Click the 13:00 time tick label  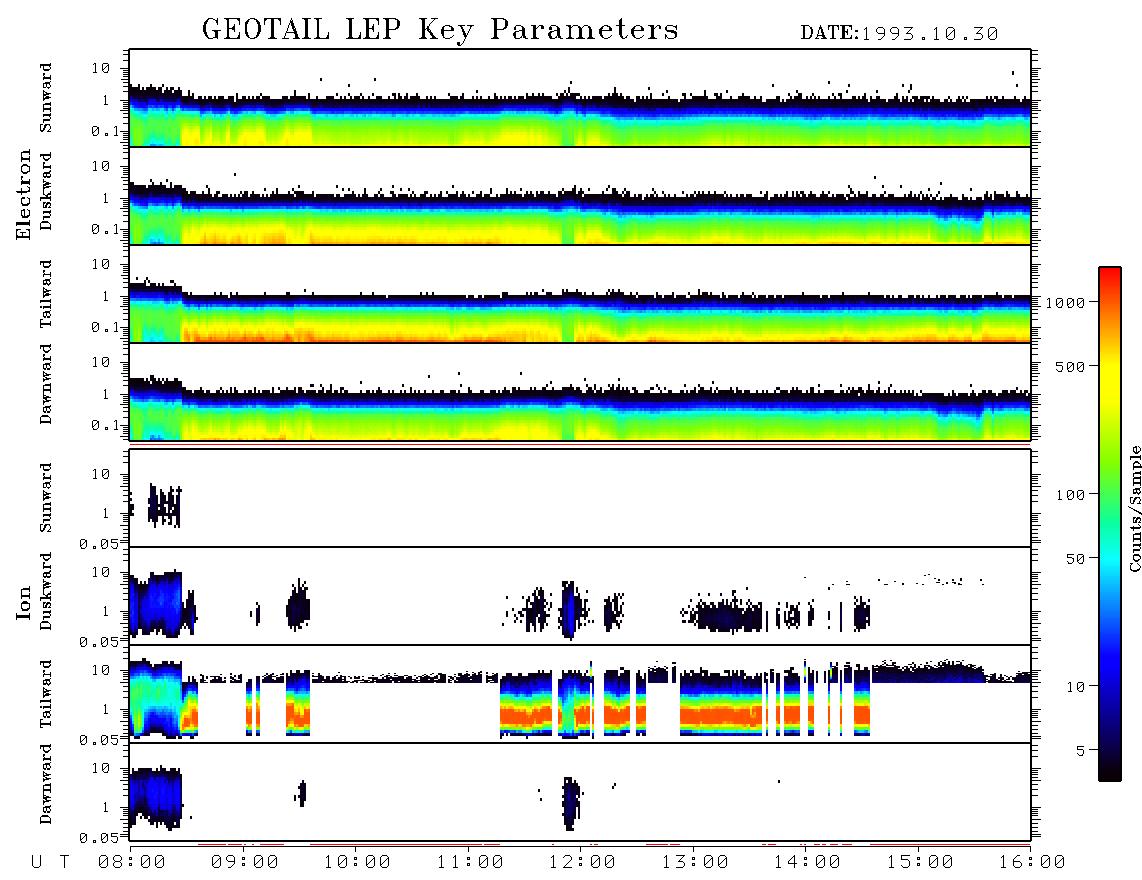(695, 863)
